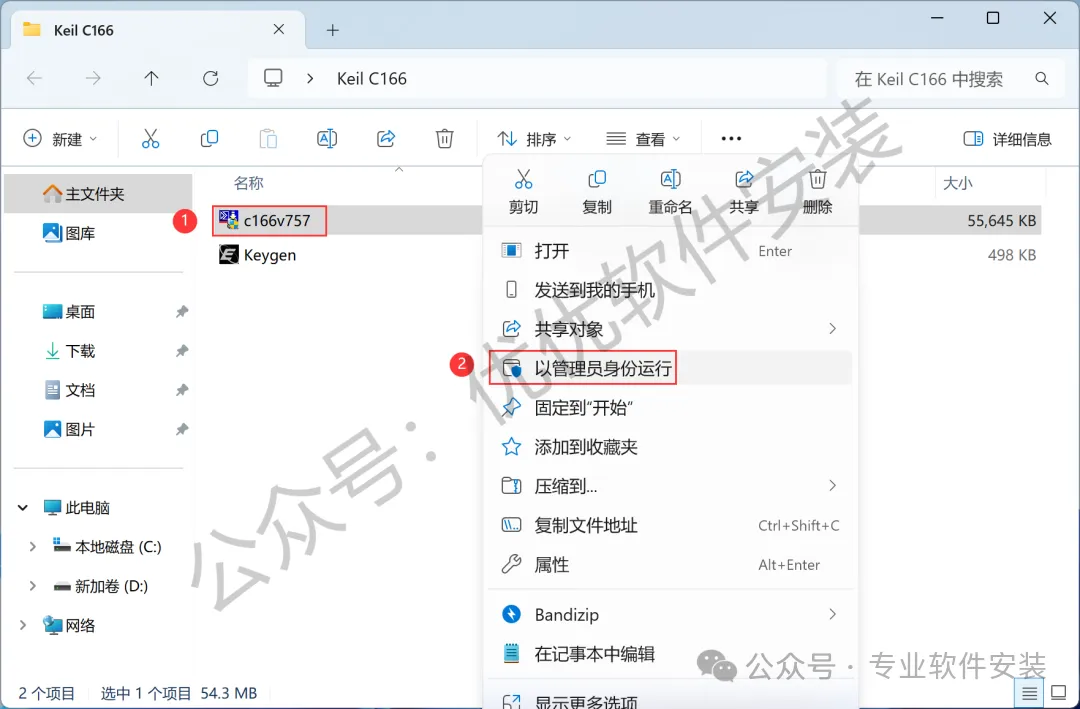Image resolution: width=1080 pixels, height=709 pixels.
Task: Click the Rename icon in the toolbar
Action: 327,138
